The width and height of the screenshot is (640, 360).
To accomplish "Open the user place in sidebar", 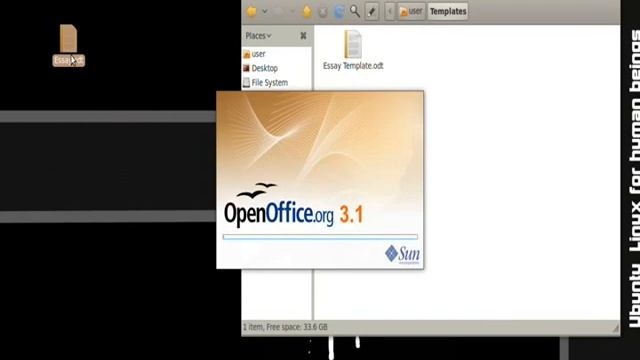I will [254, 54].
